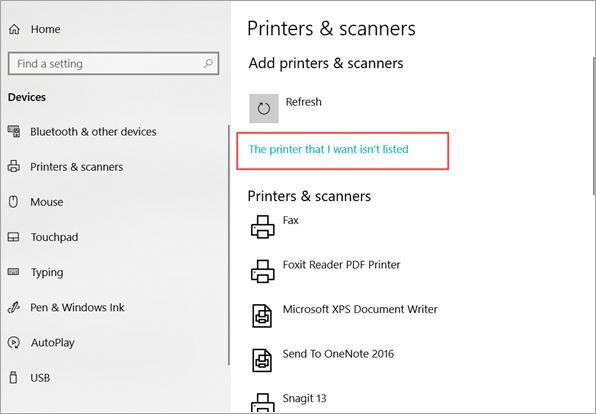This screenshot has width=596, height=414.
Task: Open Mouse settings page
Action: [x=47, y=202]
